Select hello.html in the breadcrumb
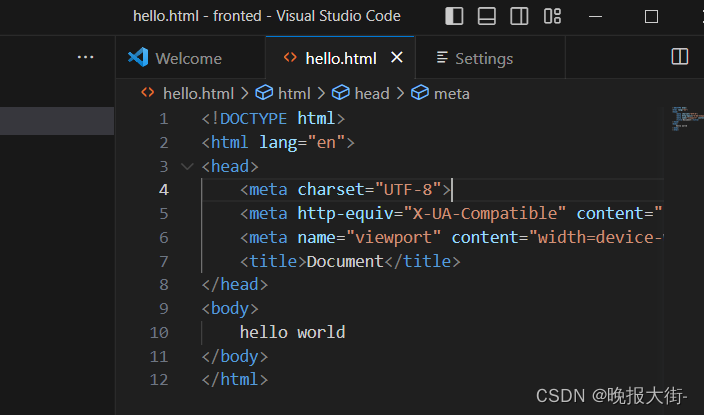Viewport: 704px width, 415px height. pos(197,93)
